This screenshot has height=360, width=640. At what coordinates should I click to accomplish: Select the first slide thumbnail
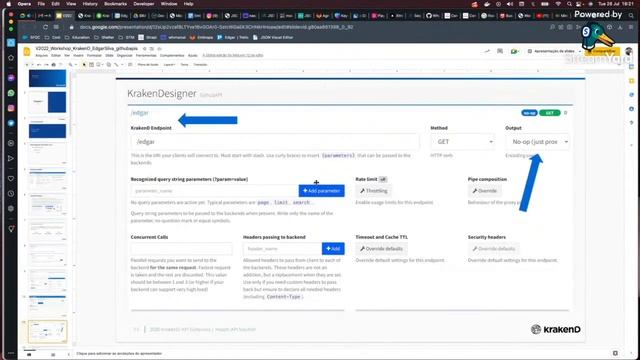pos(47,78)
